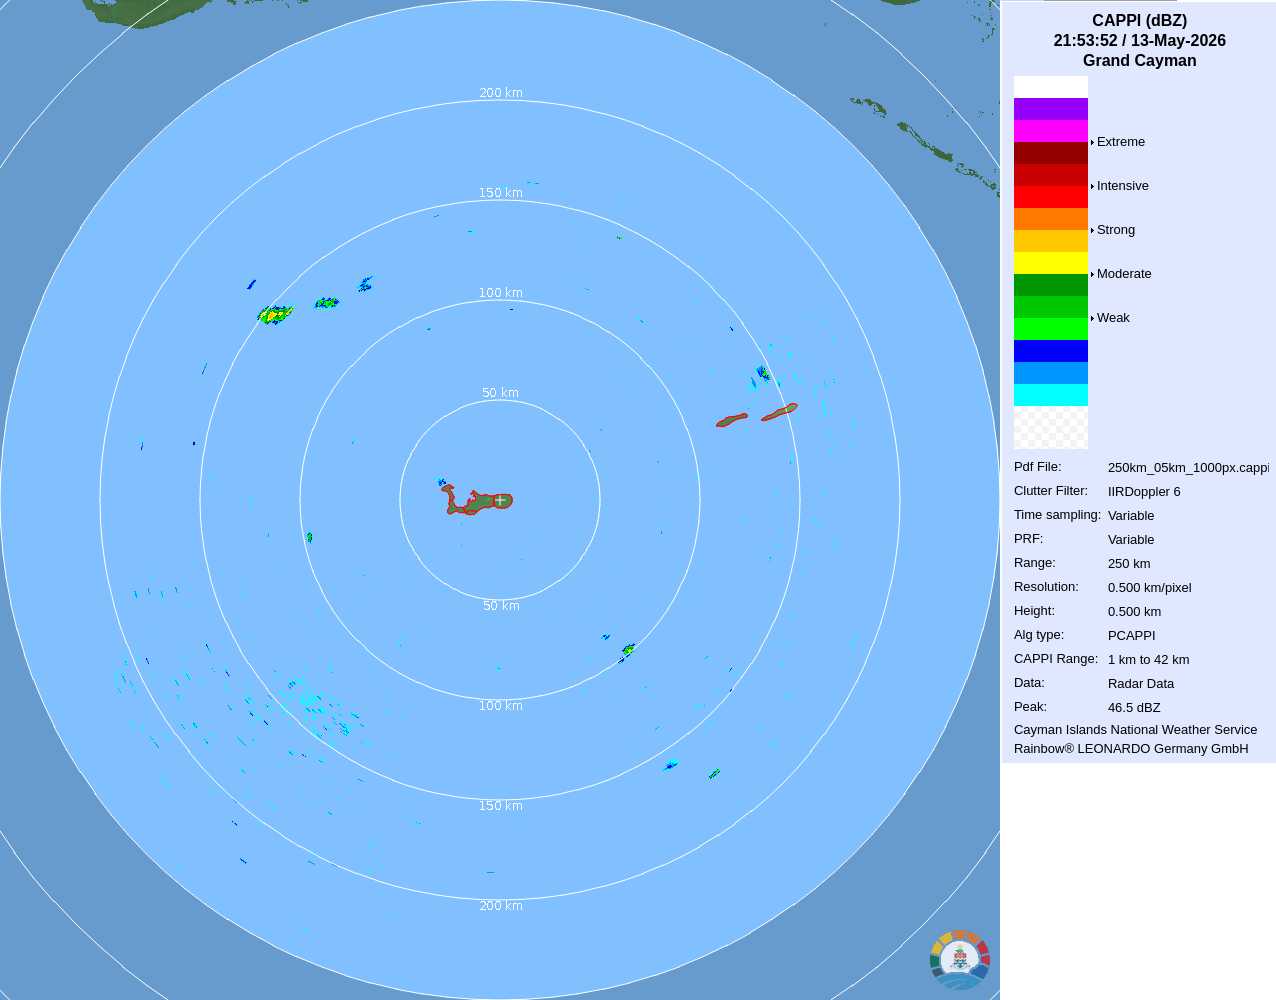Click the National Weather Service logo emblem
1276x1000 pixels.
960,960
